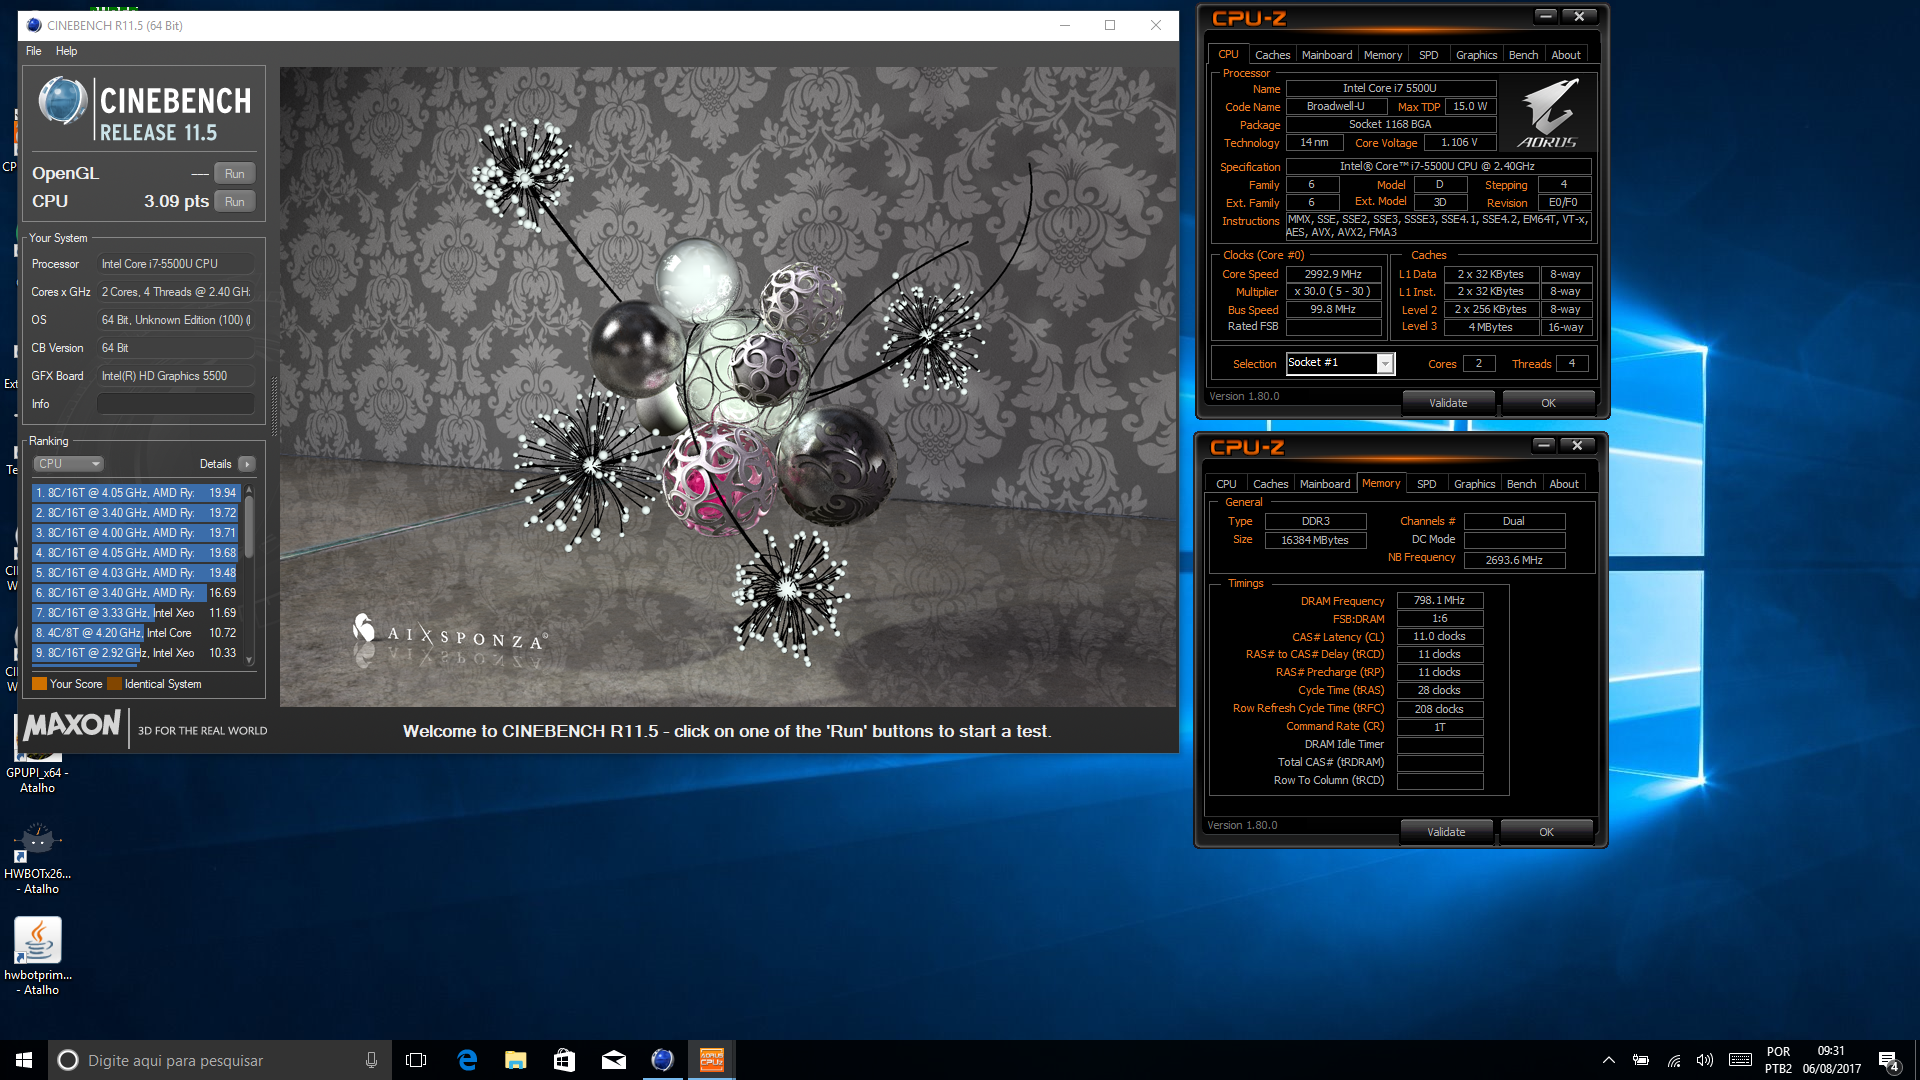Screen dimensions: 1920x1080
Task: Click Identical System color swatch
Action: (x=114, y=684)
